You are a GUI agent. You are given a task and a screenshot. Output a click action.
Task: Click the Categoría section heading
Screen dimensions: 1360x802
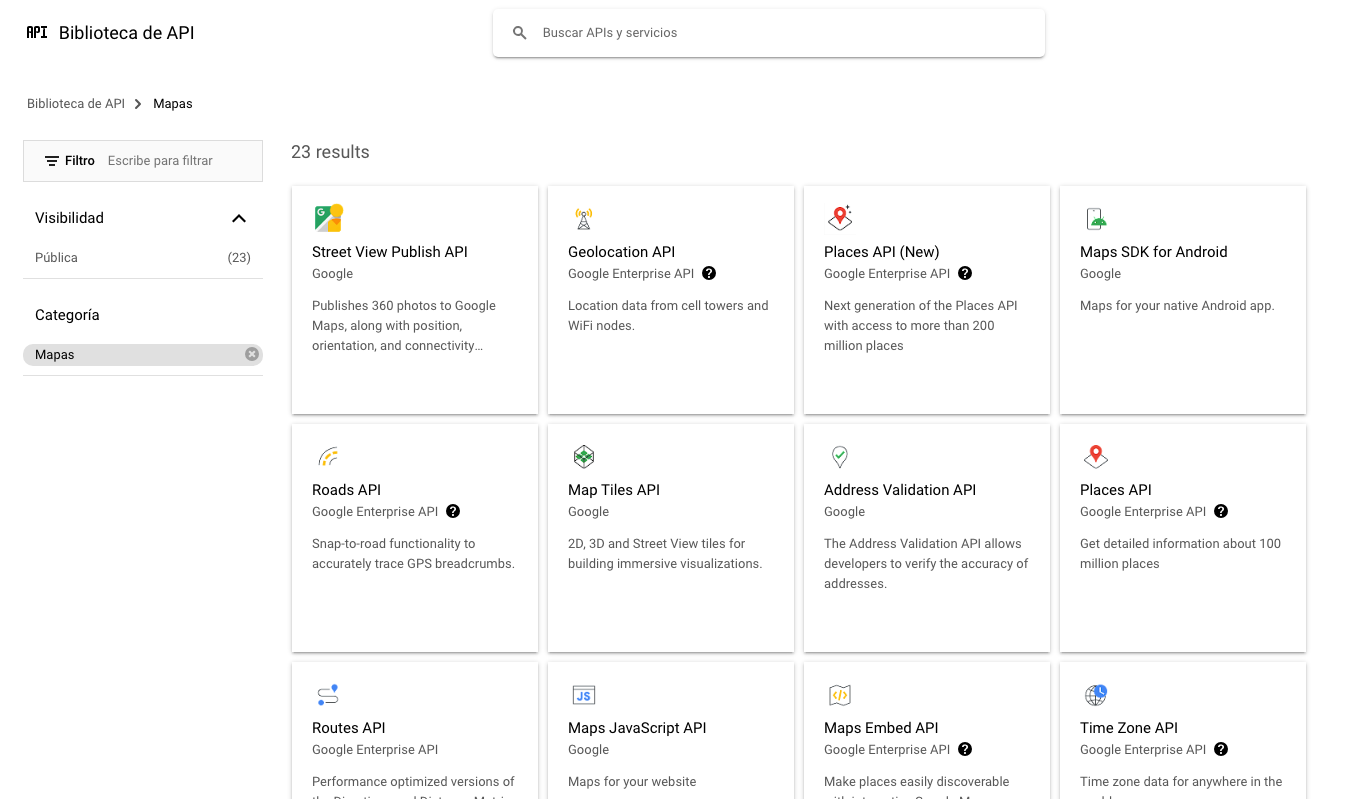tap(67, 315)
